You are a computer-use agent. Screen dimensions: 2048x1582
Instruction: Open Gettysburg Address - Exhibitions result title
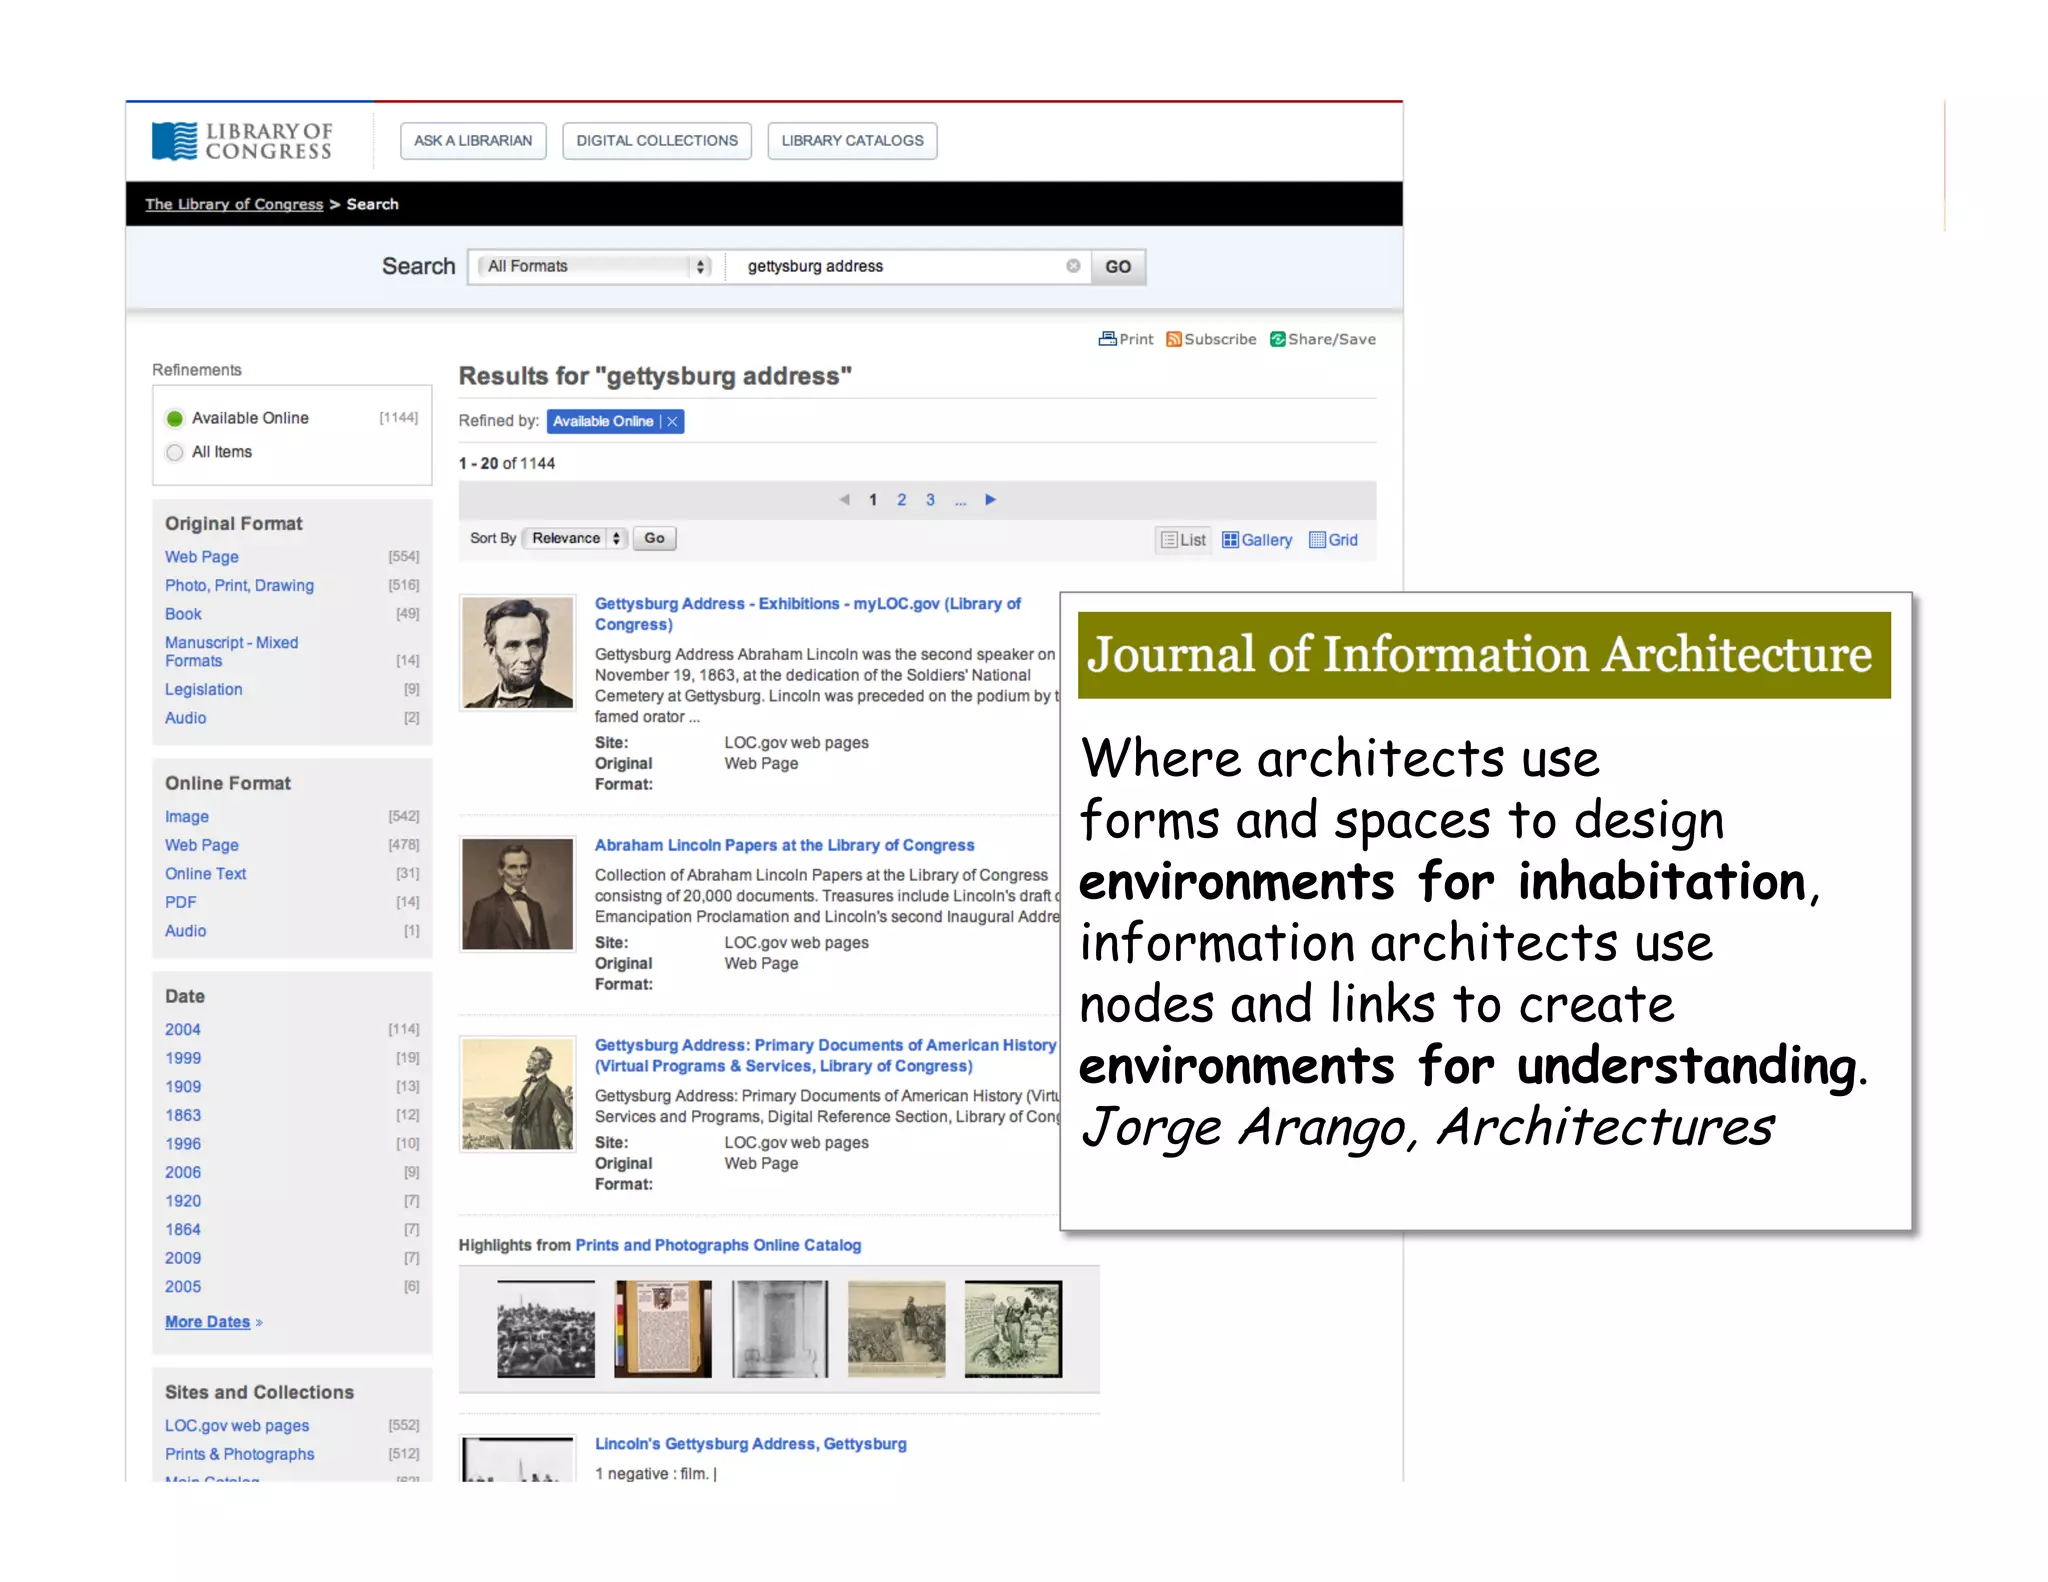pyautogui.click(x=808, y=614)
